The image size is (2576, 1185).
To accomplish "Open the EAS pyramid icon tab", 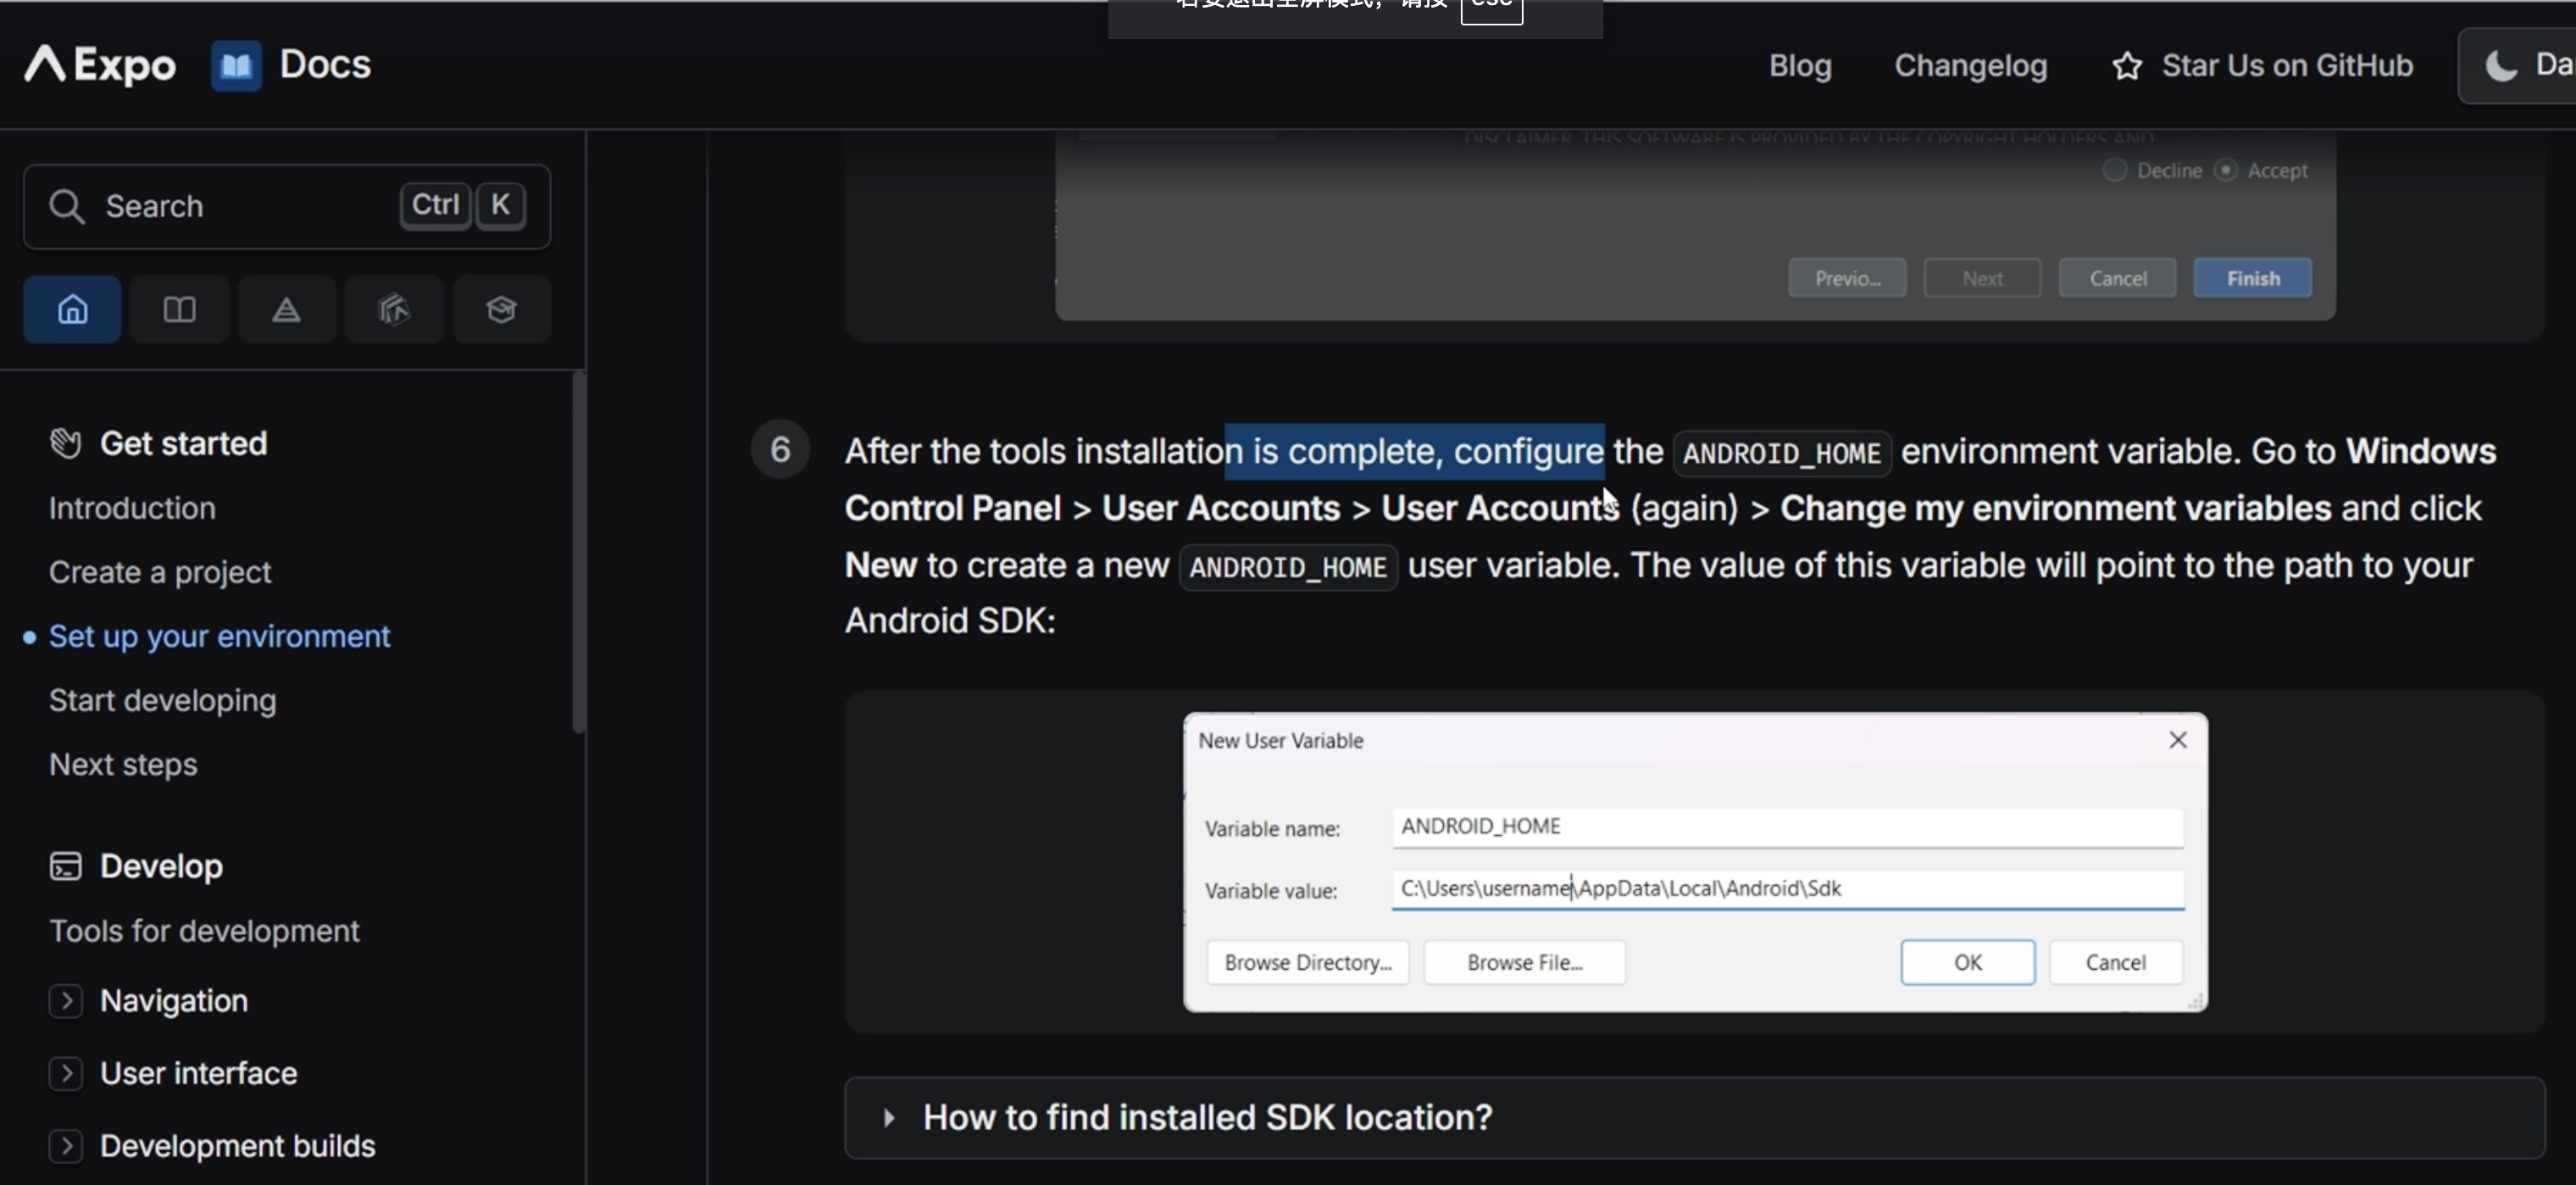I will click(x=286, y=310).
